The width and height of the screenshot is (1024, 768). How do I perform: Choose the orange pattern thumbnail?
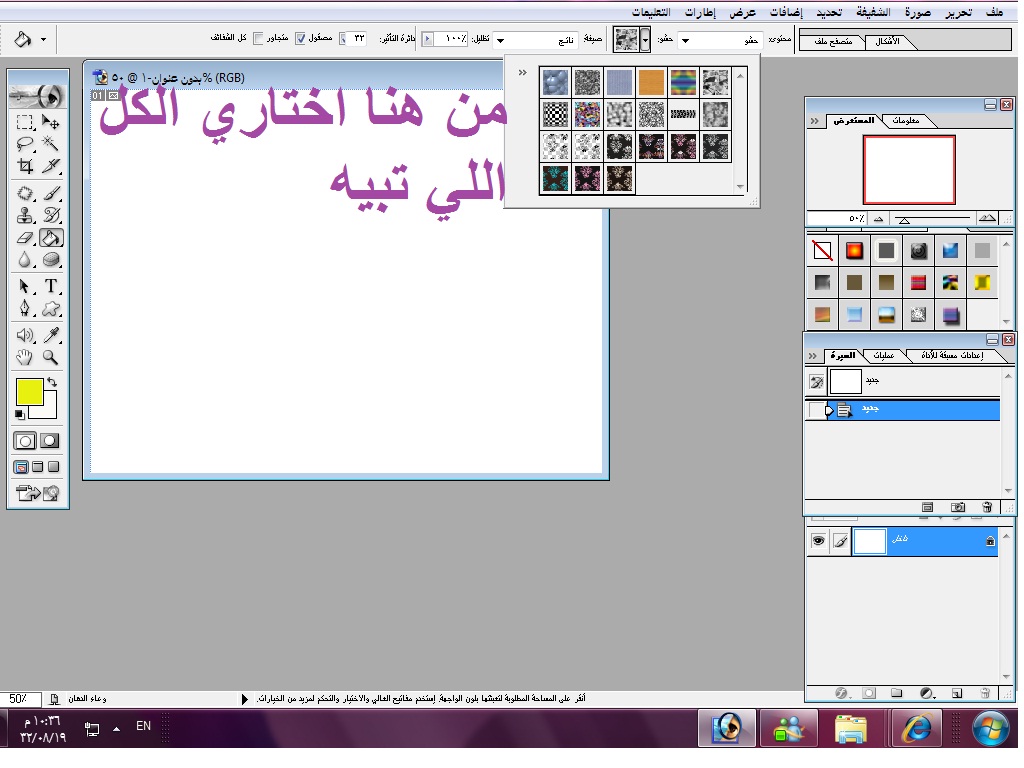652,81
